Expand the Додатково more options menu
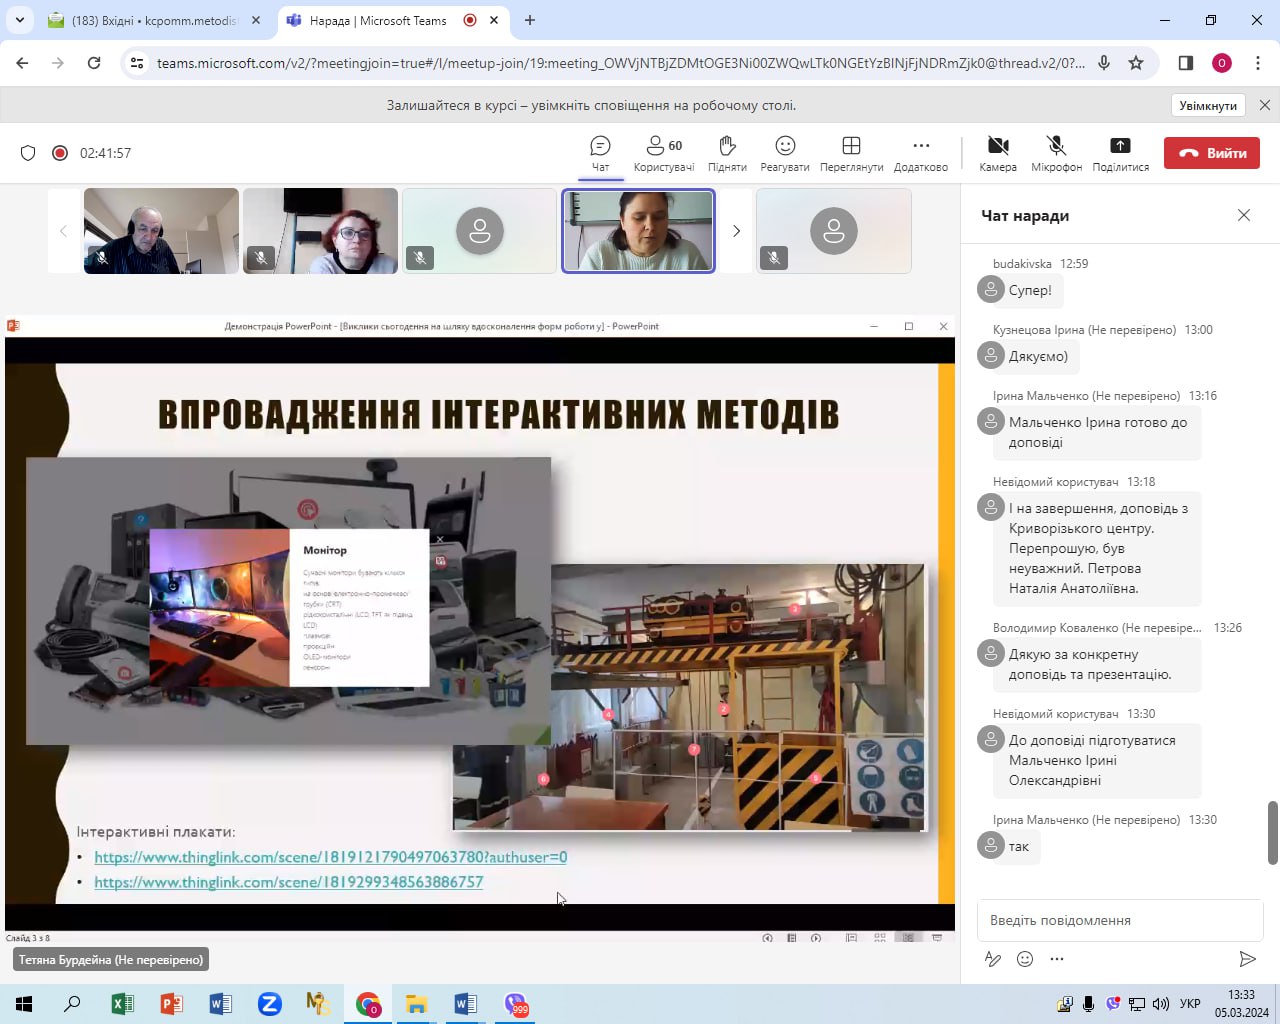The image size is (1280, 1024). tap(920, 153)
